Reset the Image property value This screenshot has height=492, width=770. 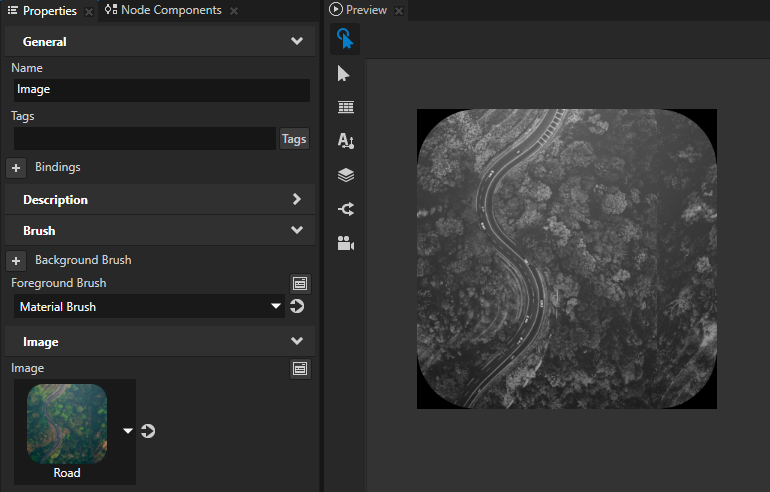tap(148, 431)
